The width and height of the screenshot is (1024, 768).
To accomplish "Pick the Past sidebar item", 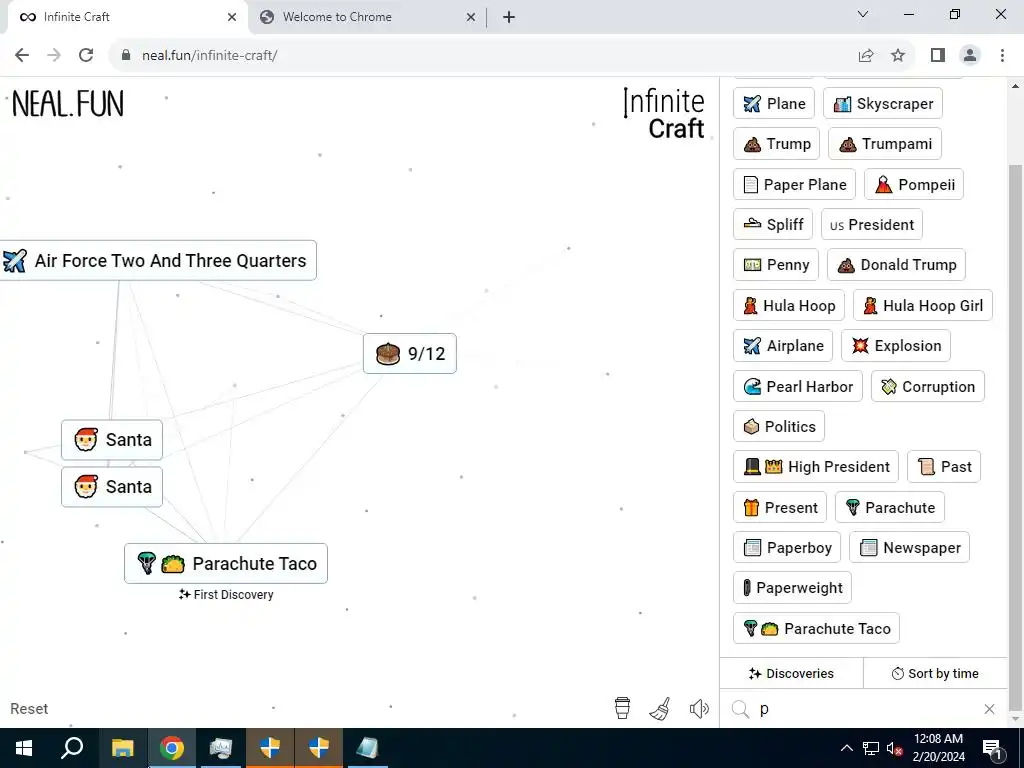I will point(944,466).
